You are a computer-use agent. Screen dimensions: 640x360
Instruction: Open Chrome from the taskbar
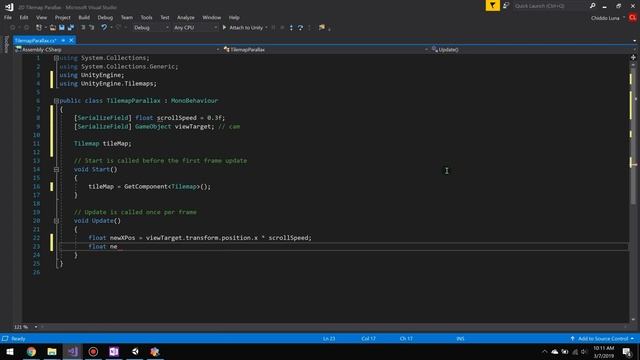[31, 351]
